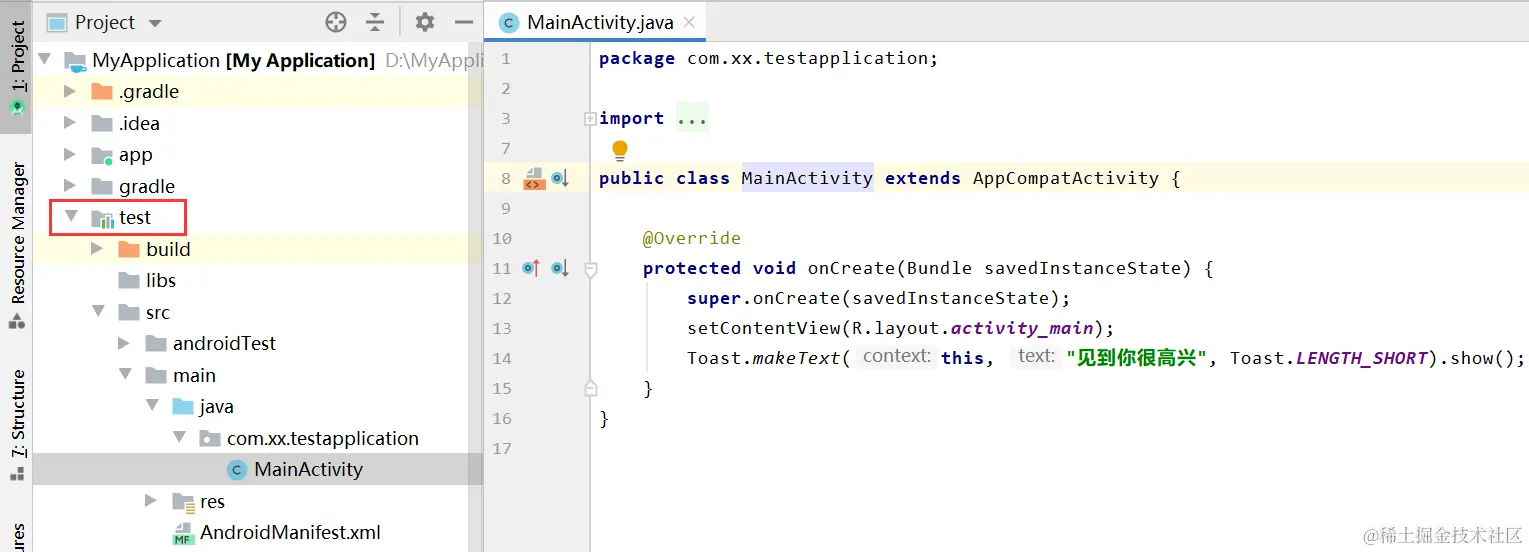Image resolution: width=1529 pixels, height=552 pixels.
Task: Click the Structure side tab icon
Action: click(x=17, y=472)
